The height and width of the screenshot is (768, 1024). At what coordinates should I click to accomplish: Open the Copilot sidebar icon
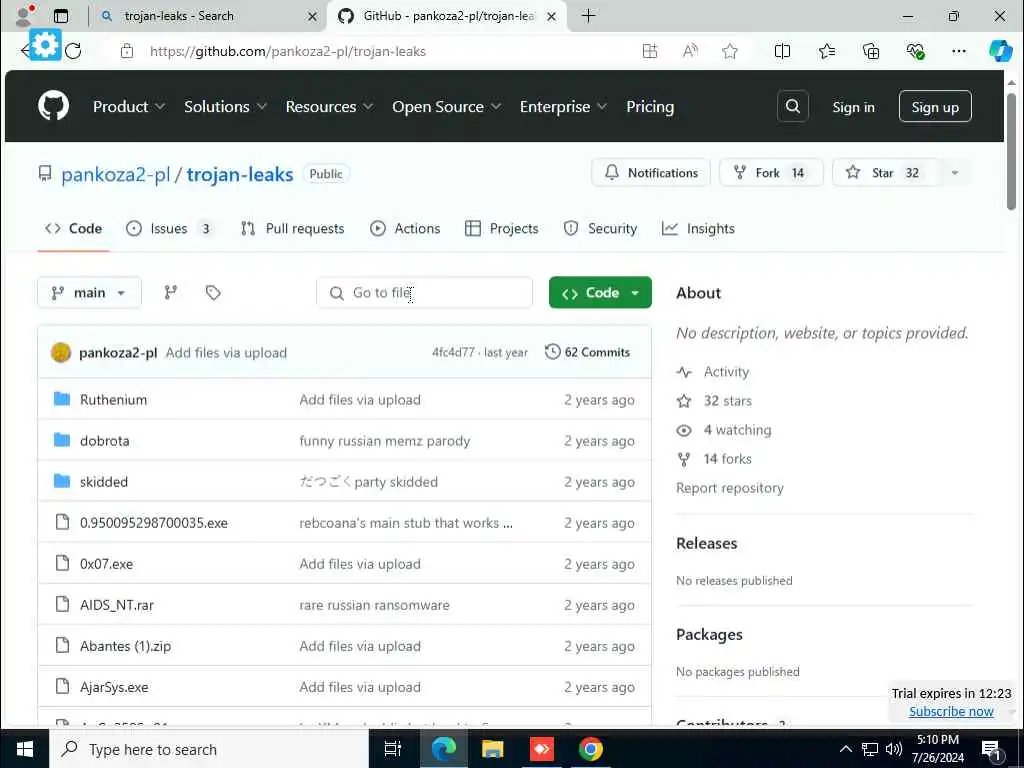click(1000, 51)
